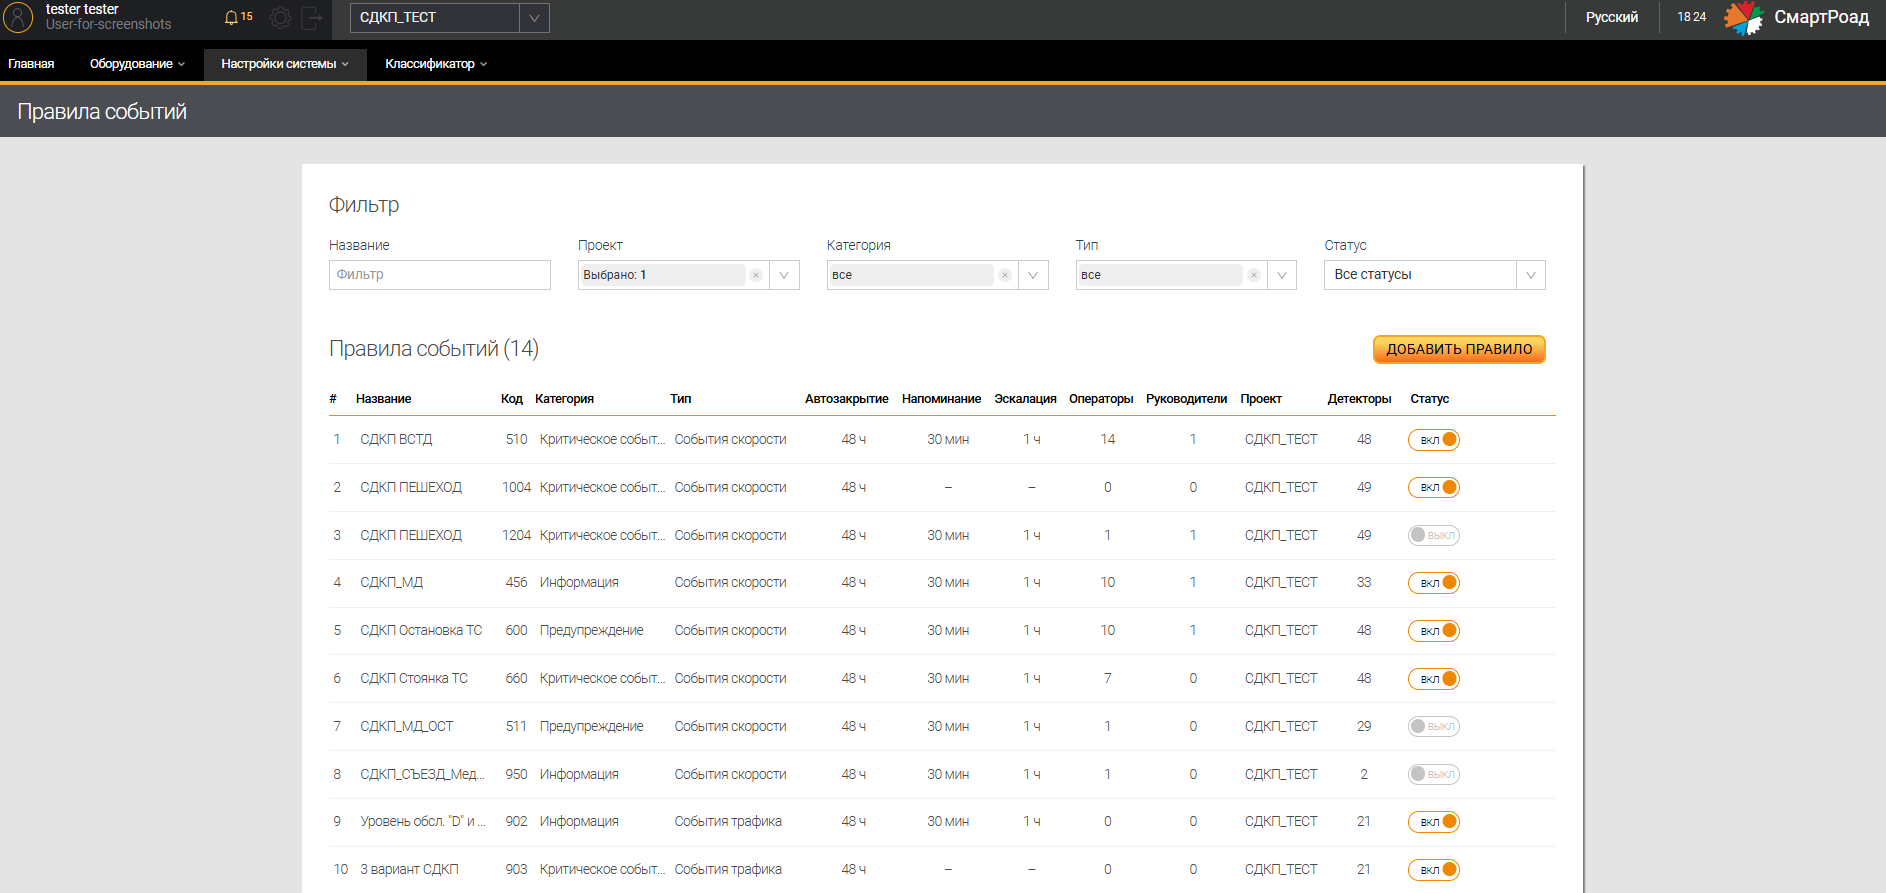The width and height of the screenshot is (1886, 893).
Task: Sort by the Название column header
Action: 383,399
